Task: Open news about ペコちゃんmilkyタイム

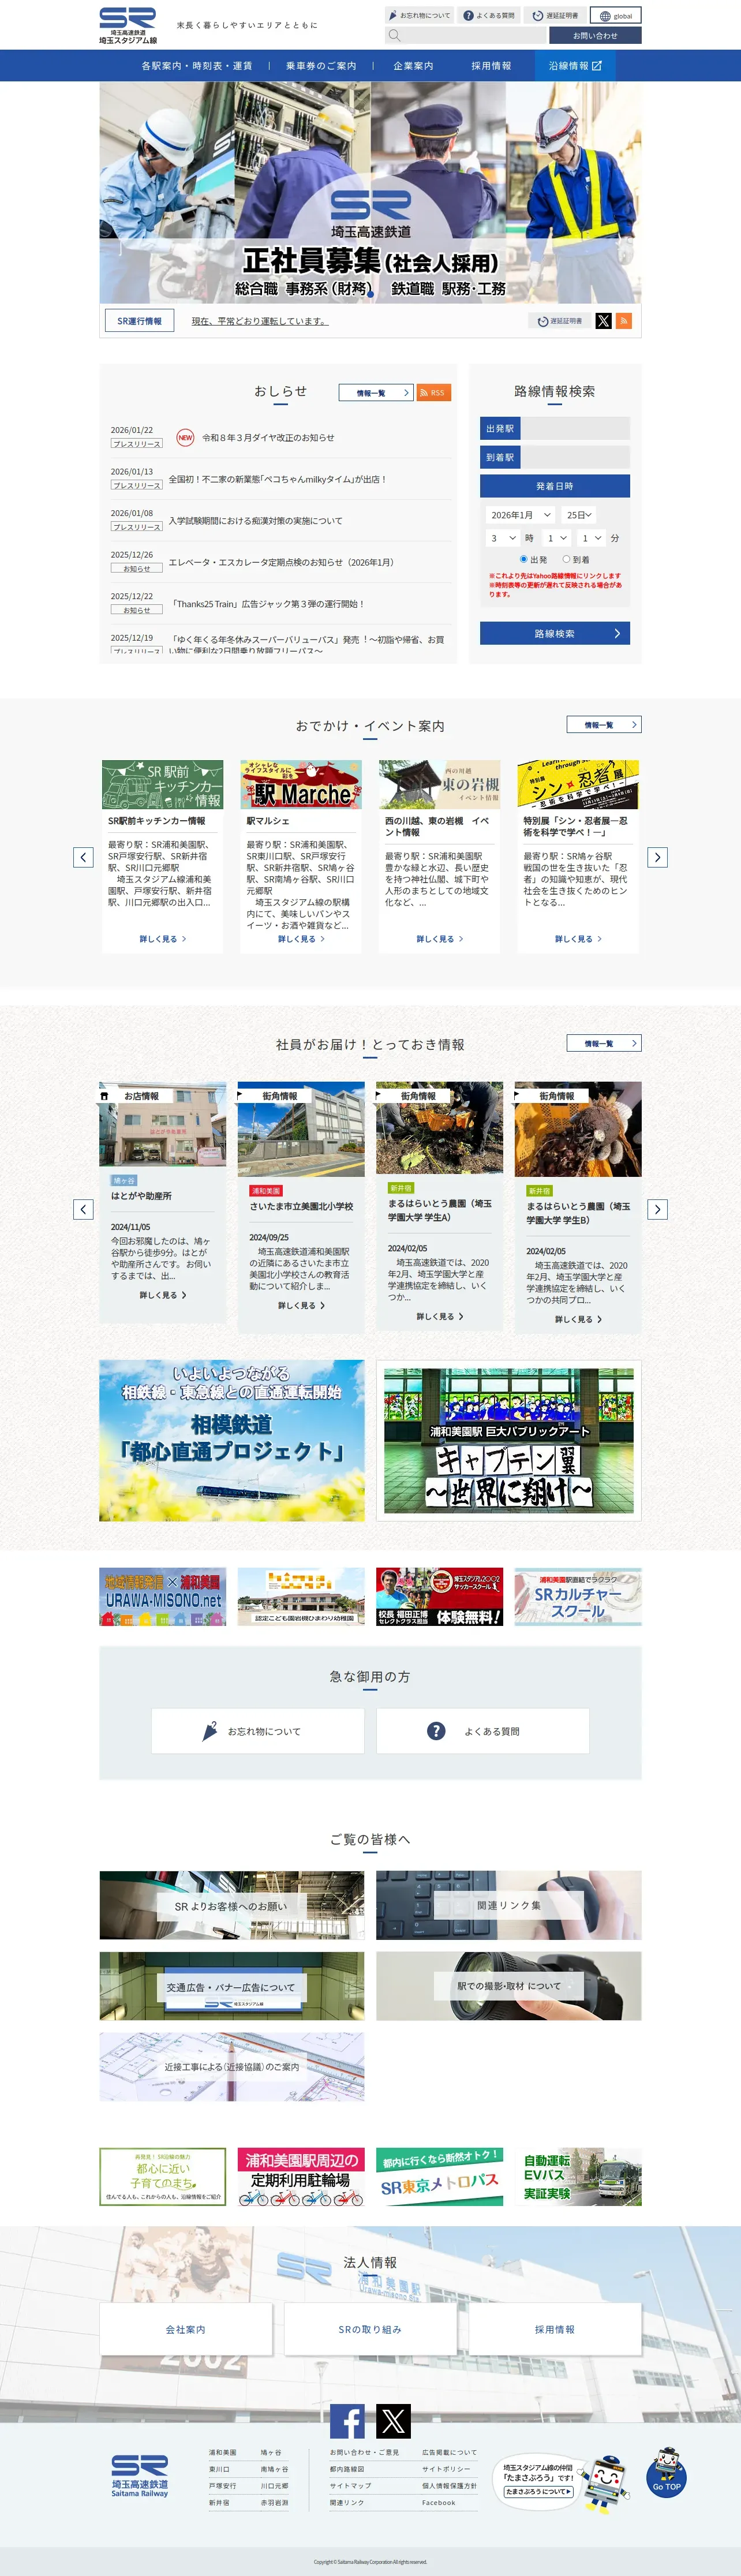Action: [277, 479]
